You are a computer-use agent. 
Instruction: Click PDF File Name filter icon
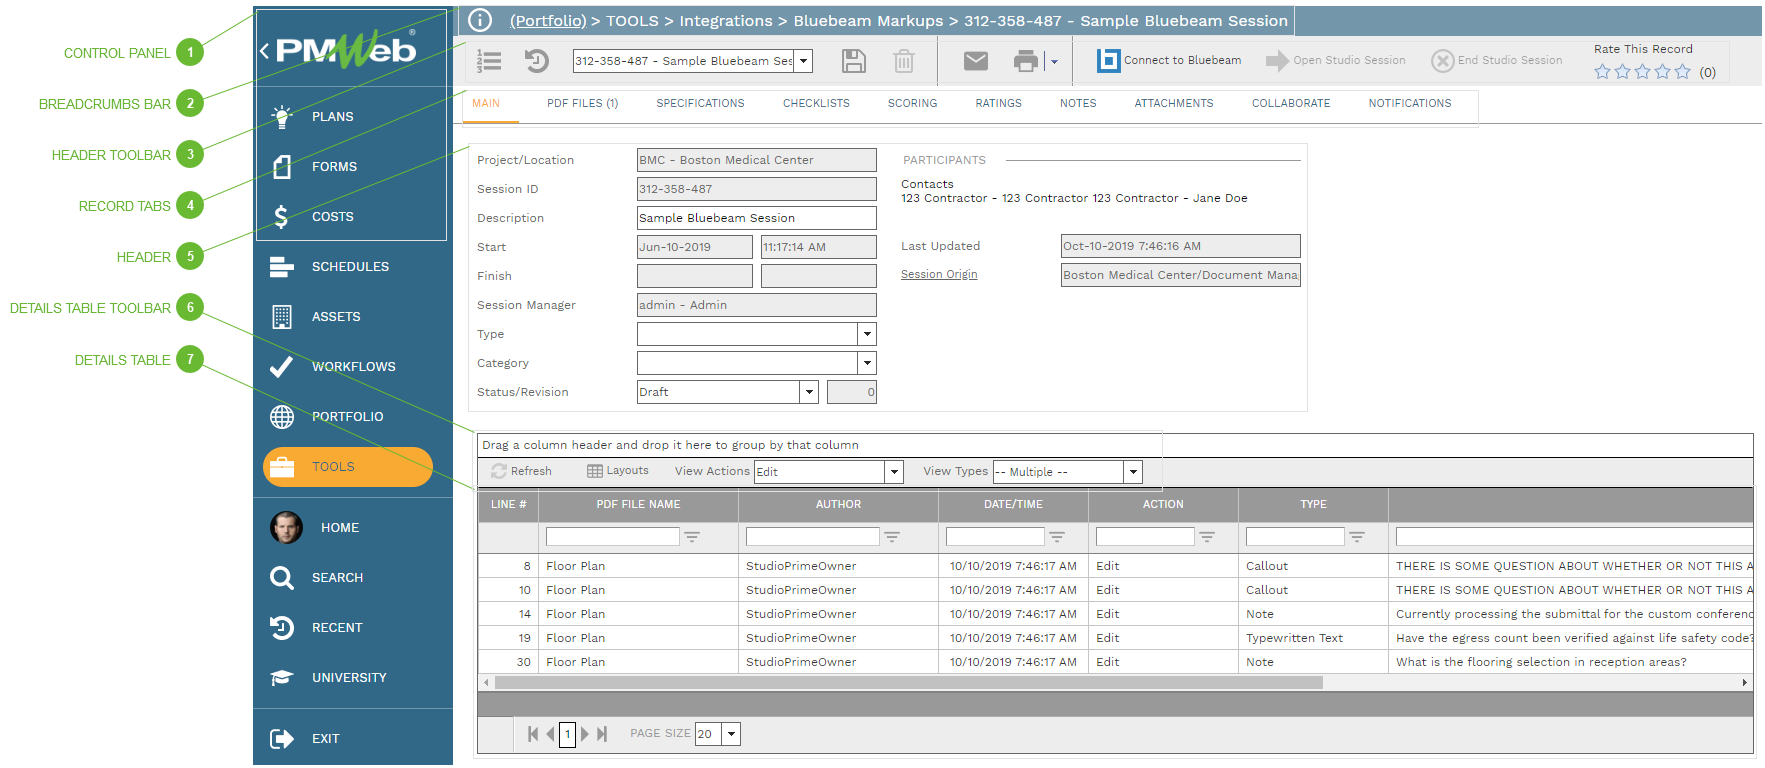coord(692,537)
